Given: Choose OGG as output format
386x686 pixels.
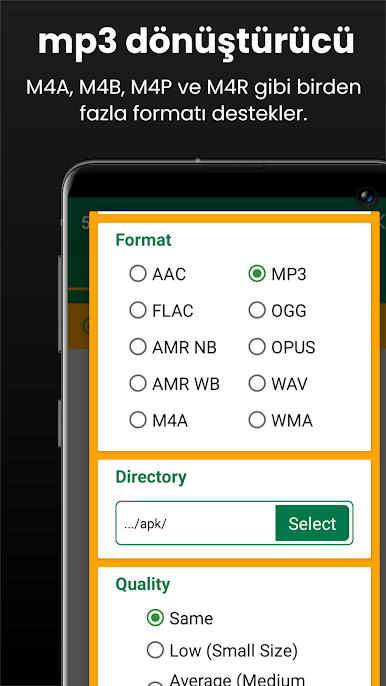Looking at the screenshot, I should point(257,310).
